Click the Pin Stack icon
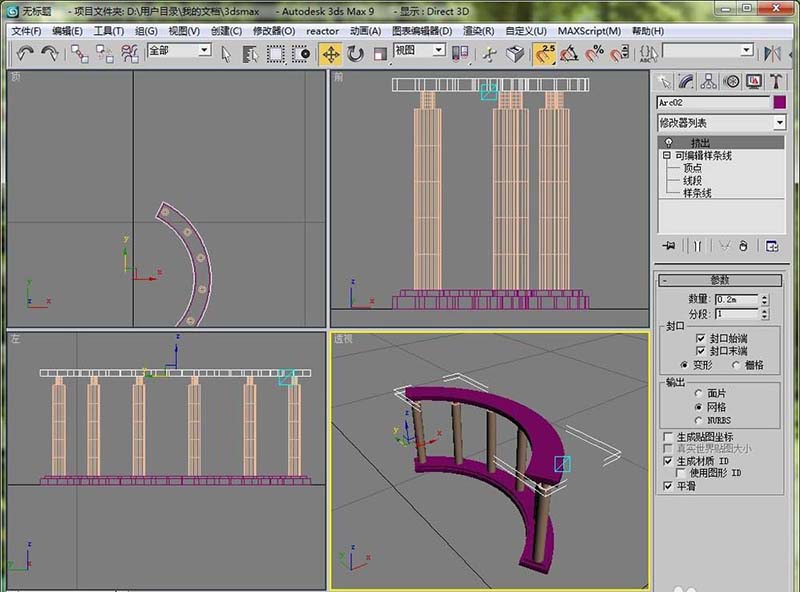This screenshot has height=592, width=800. 669,246
